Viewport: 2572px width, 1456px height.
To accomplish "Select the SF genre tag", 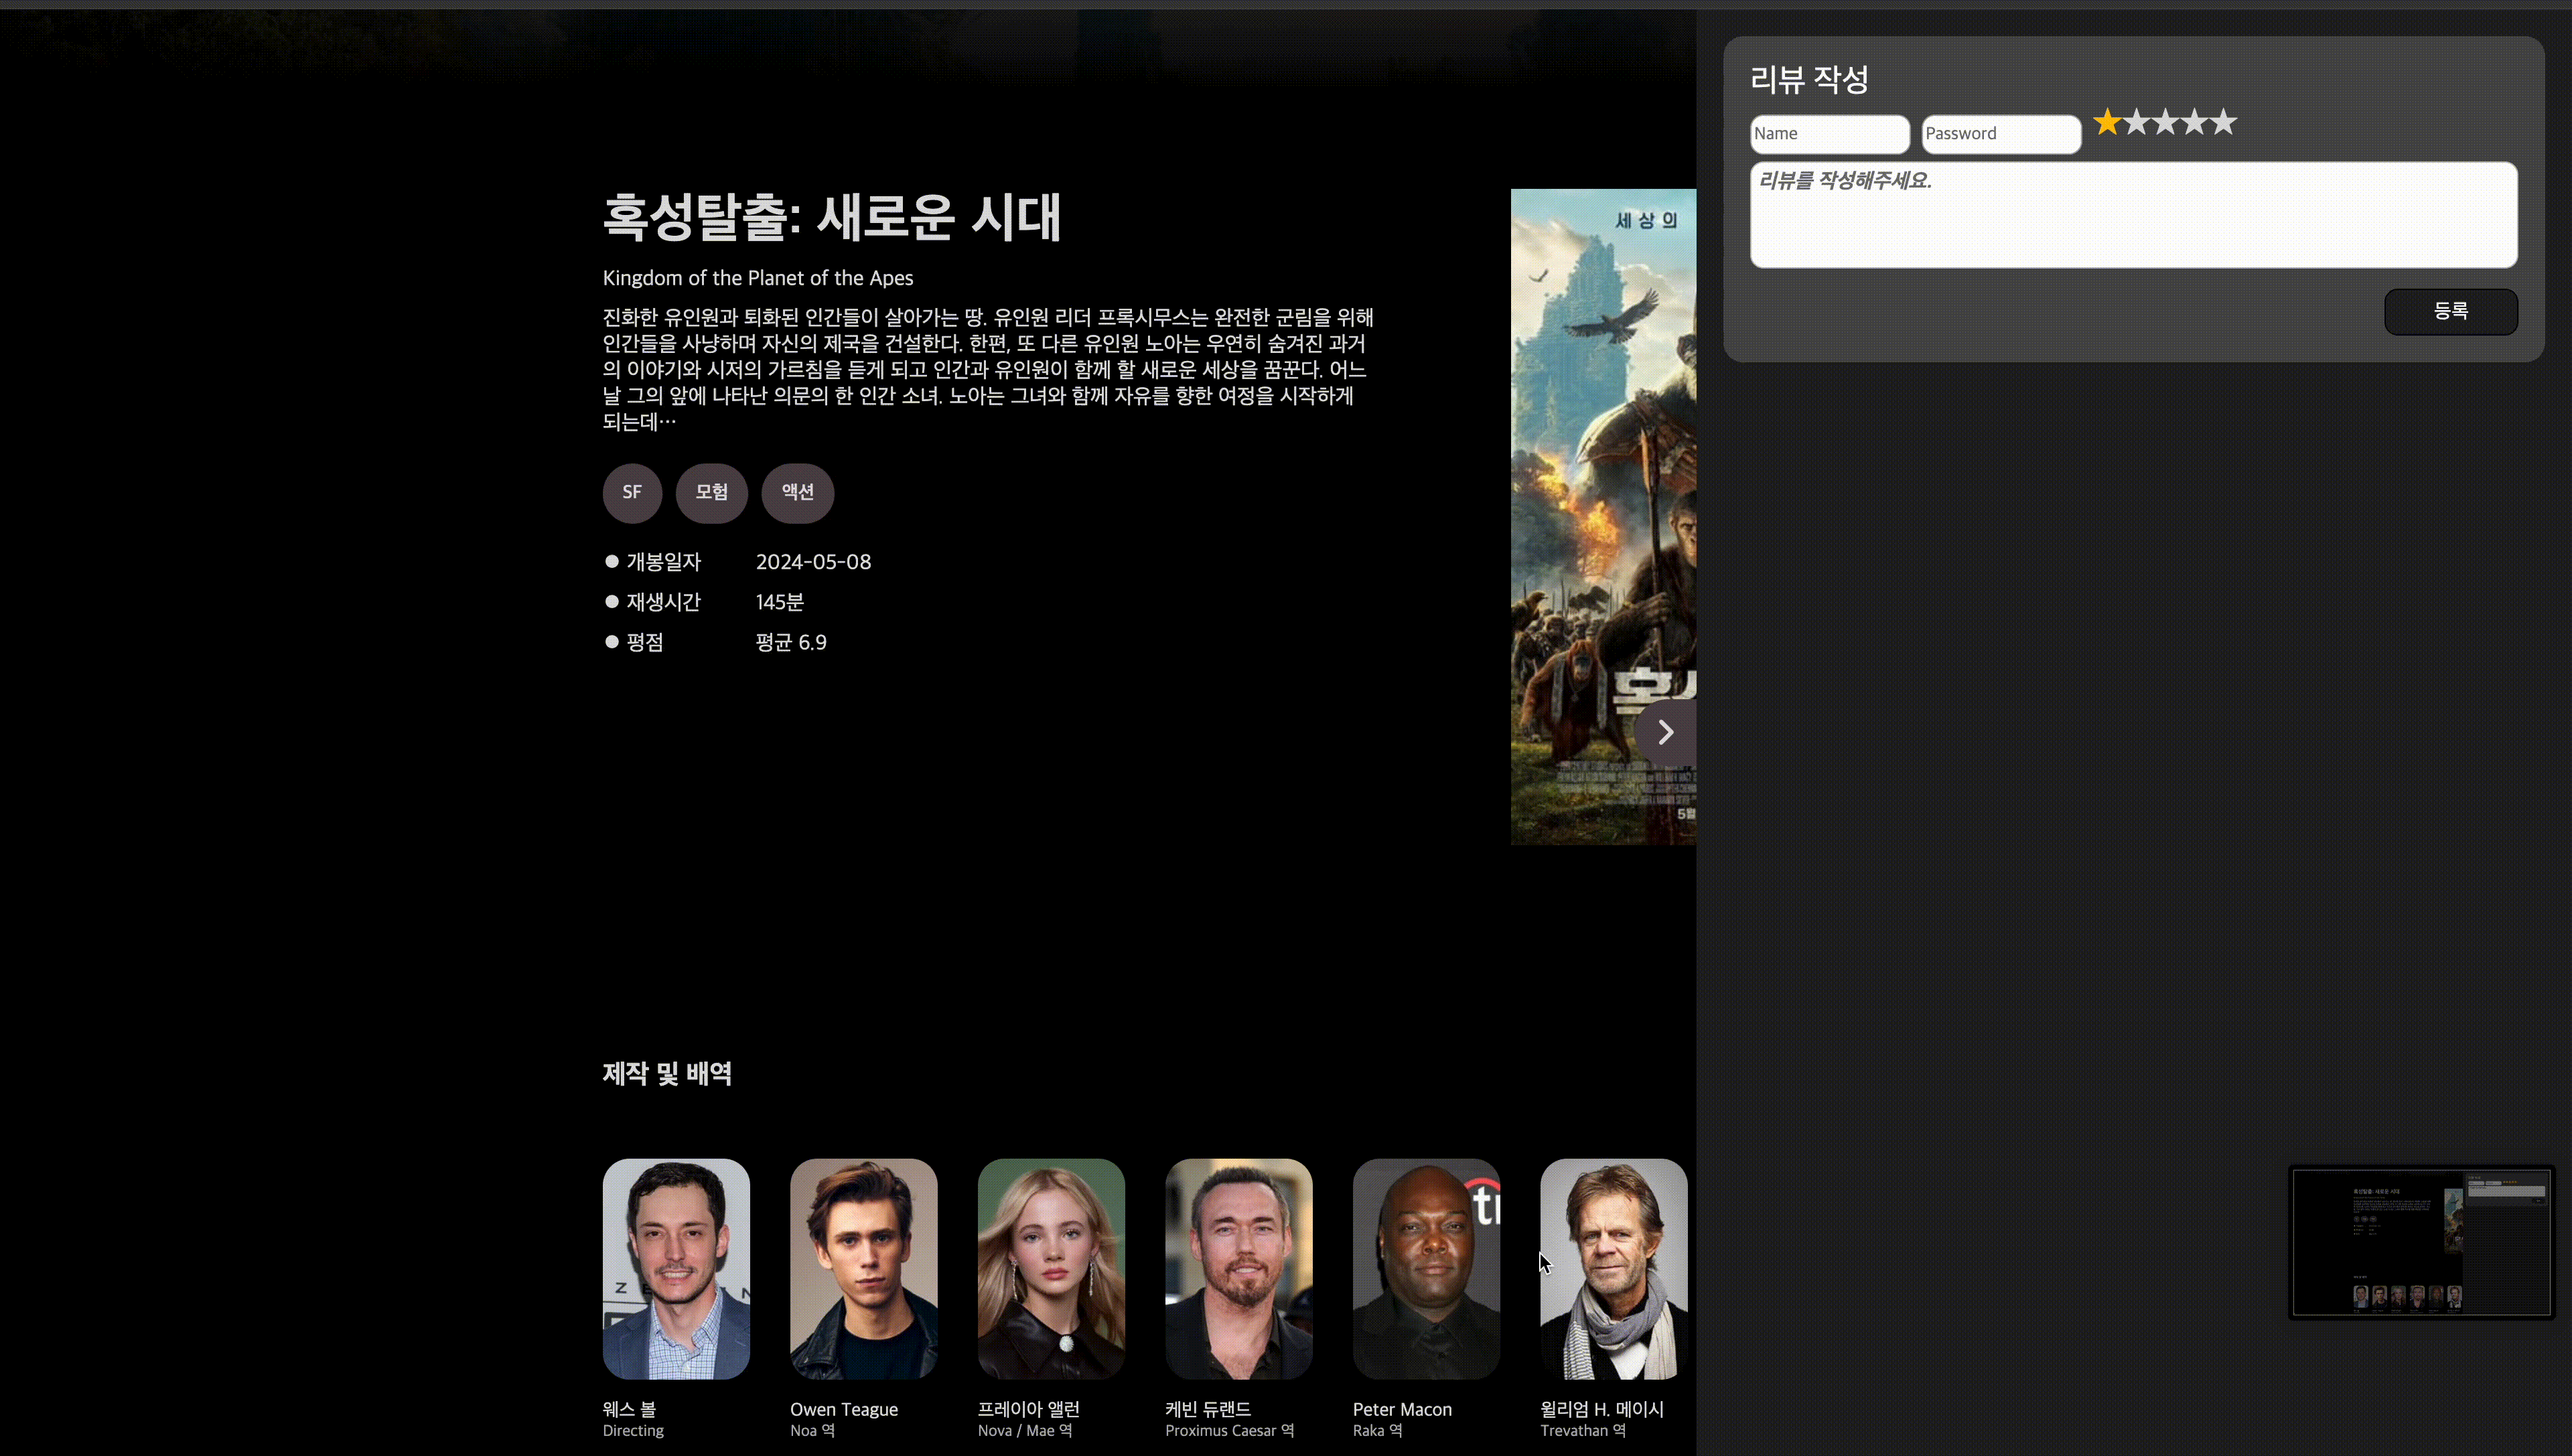I will 632,492.
